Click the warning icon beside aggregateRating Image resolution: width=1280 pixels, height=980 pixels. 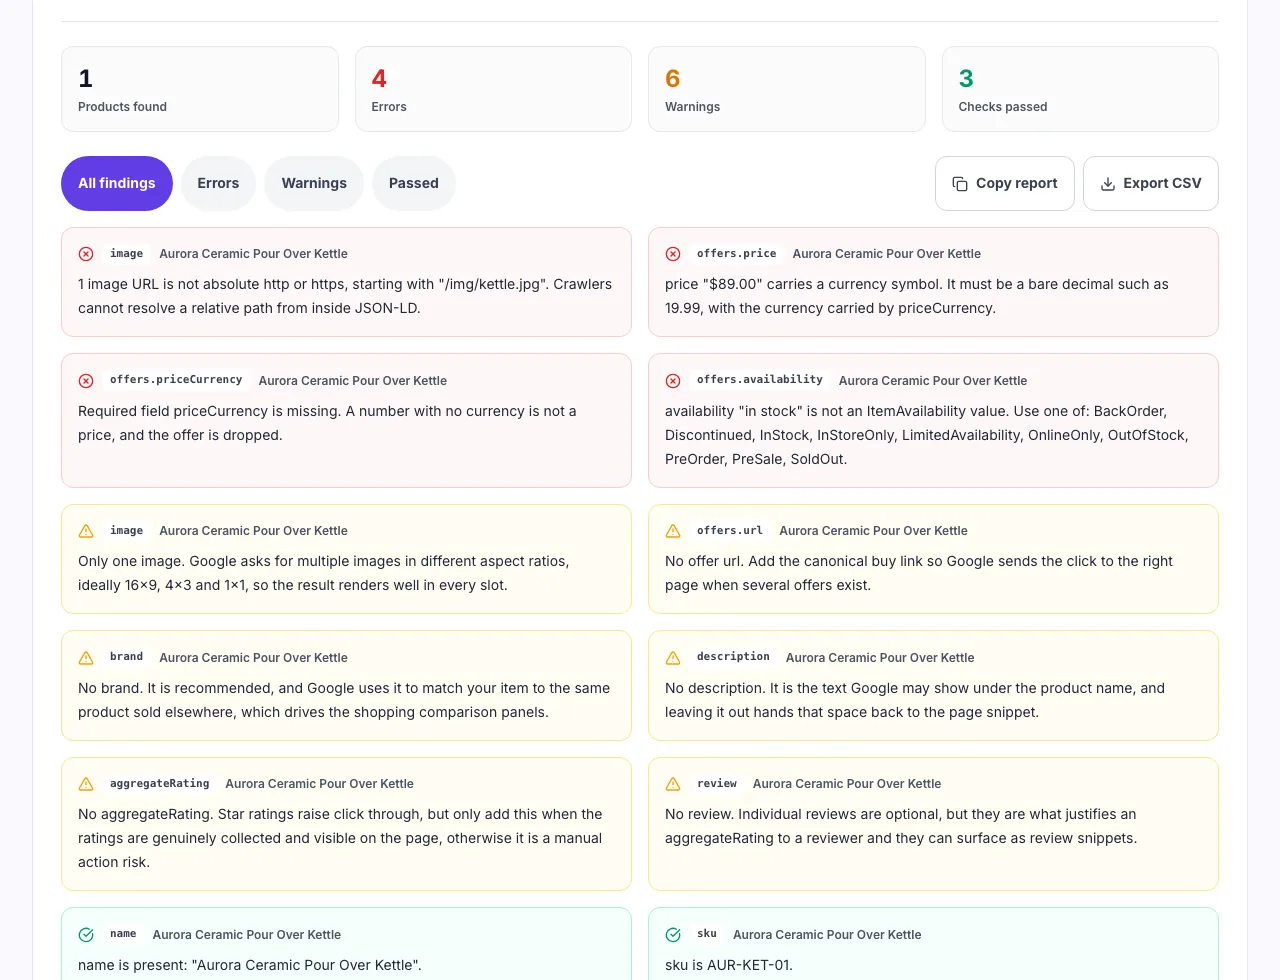click(x=86, y=784)
